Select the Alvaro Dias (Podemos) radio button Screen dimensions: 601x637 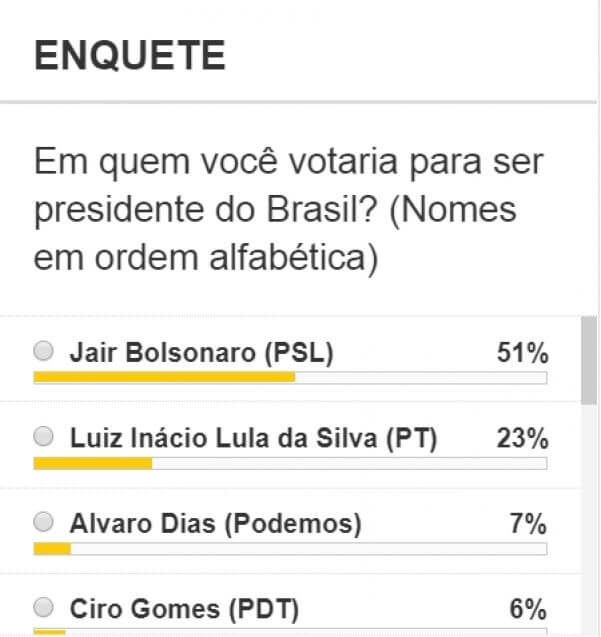[43, 522]
